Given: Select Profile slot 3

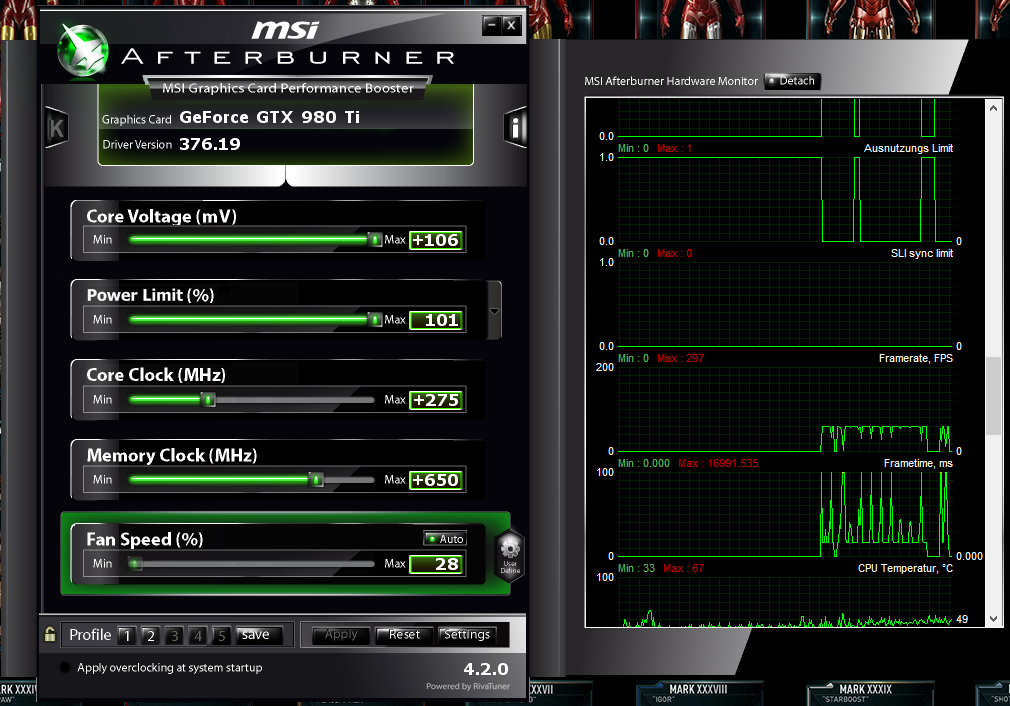Looking at the screenshot, I should (x=175, y=635).
